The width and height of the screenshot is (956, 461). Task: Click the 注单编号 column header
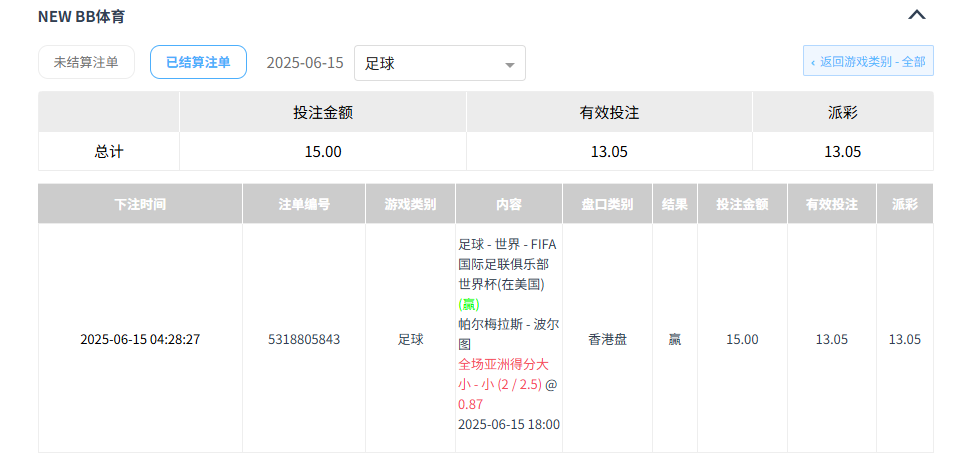(x=304, y=204)
